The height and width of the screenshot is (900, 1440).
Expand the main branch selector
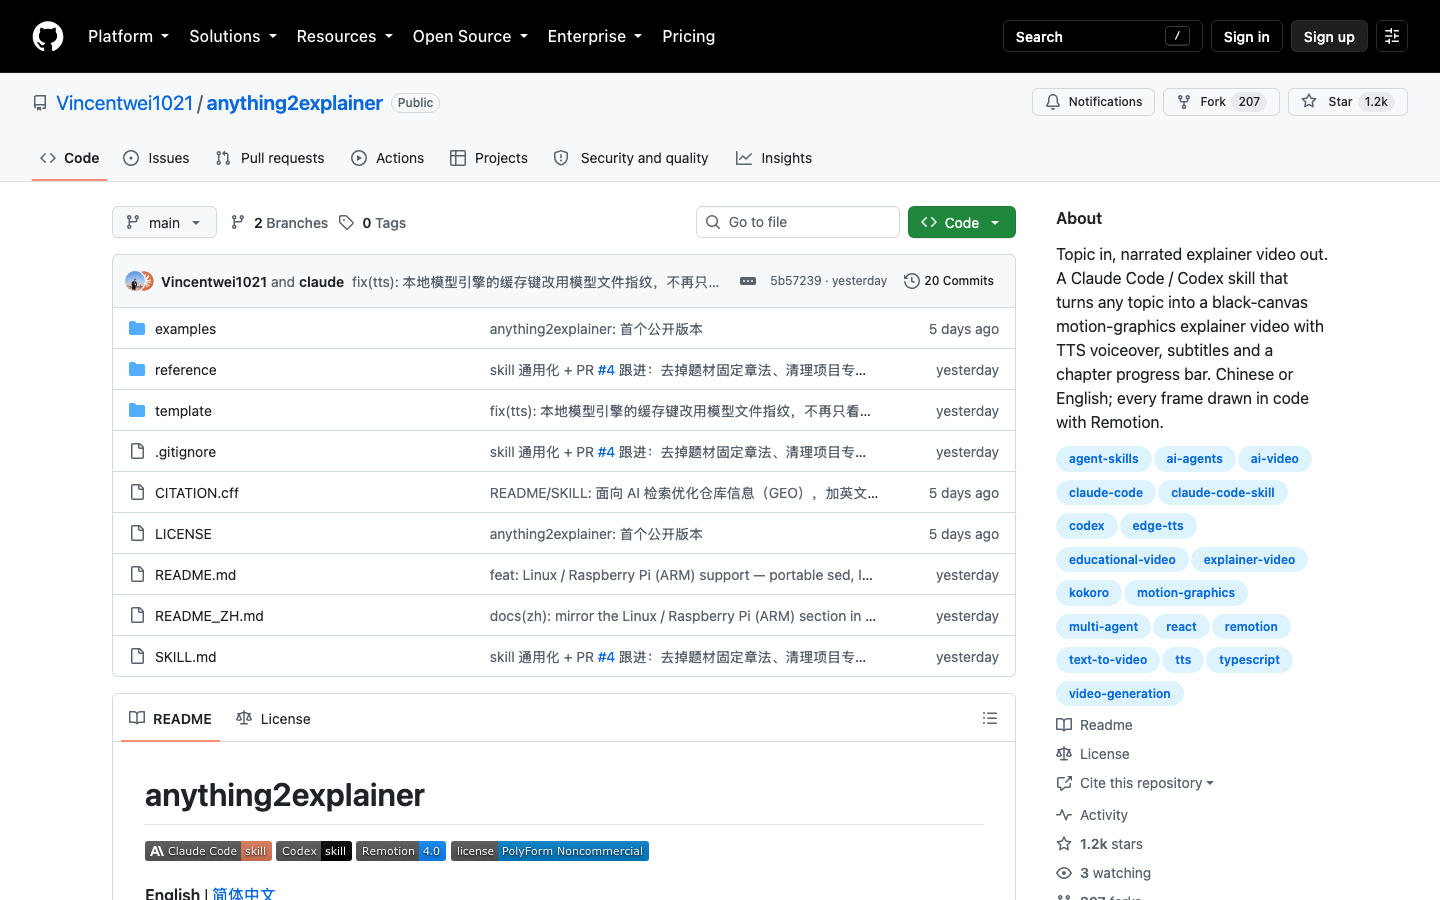point(164,222)
